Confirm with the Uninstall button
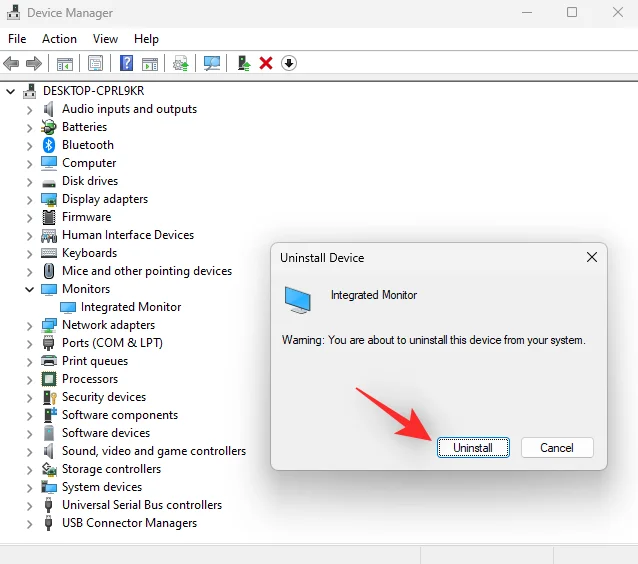Viewport: 638px width, 564px height. point(473,448)
